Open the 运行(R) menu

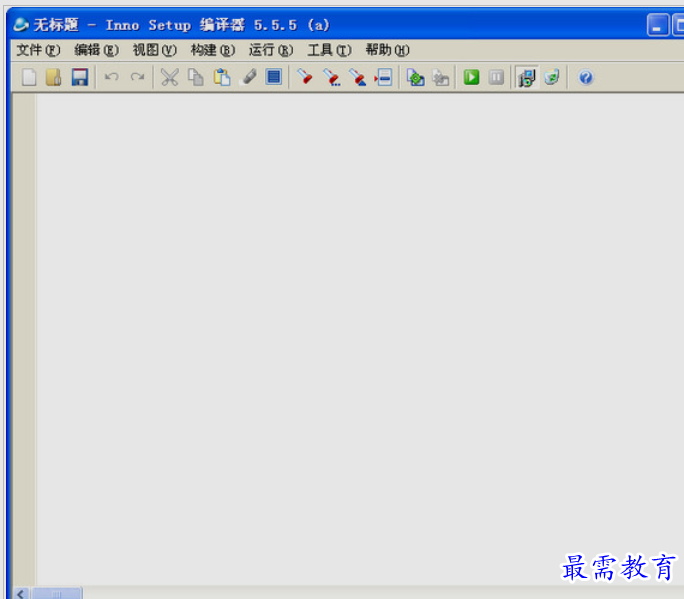tap(271, 50)
